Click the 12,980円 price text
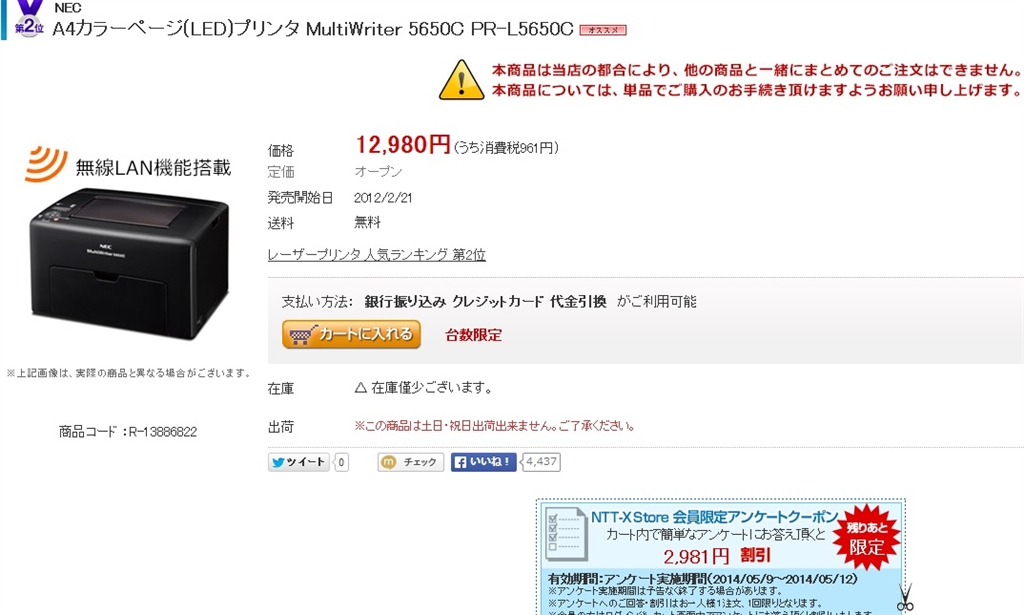The height and width of the screenshot is (615, 1024). point(403,144)
